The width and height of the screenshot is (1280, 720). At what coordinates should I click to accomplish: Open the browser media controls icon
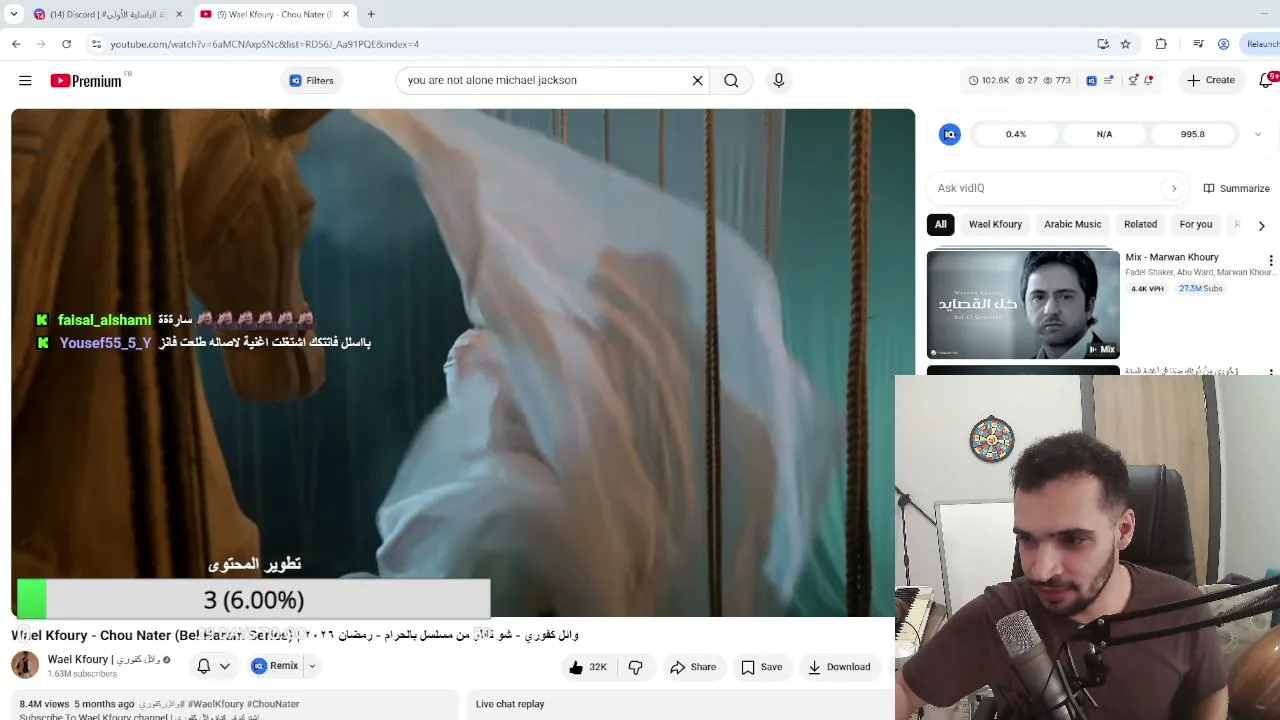tap(1198, 44)
